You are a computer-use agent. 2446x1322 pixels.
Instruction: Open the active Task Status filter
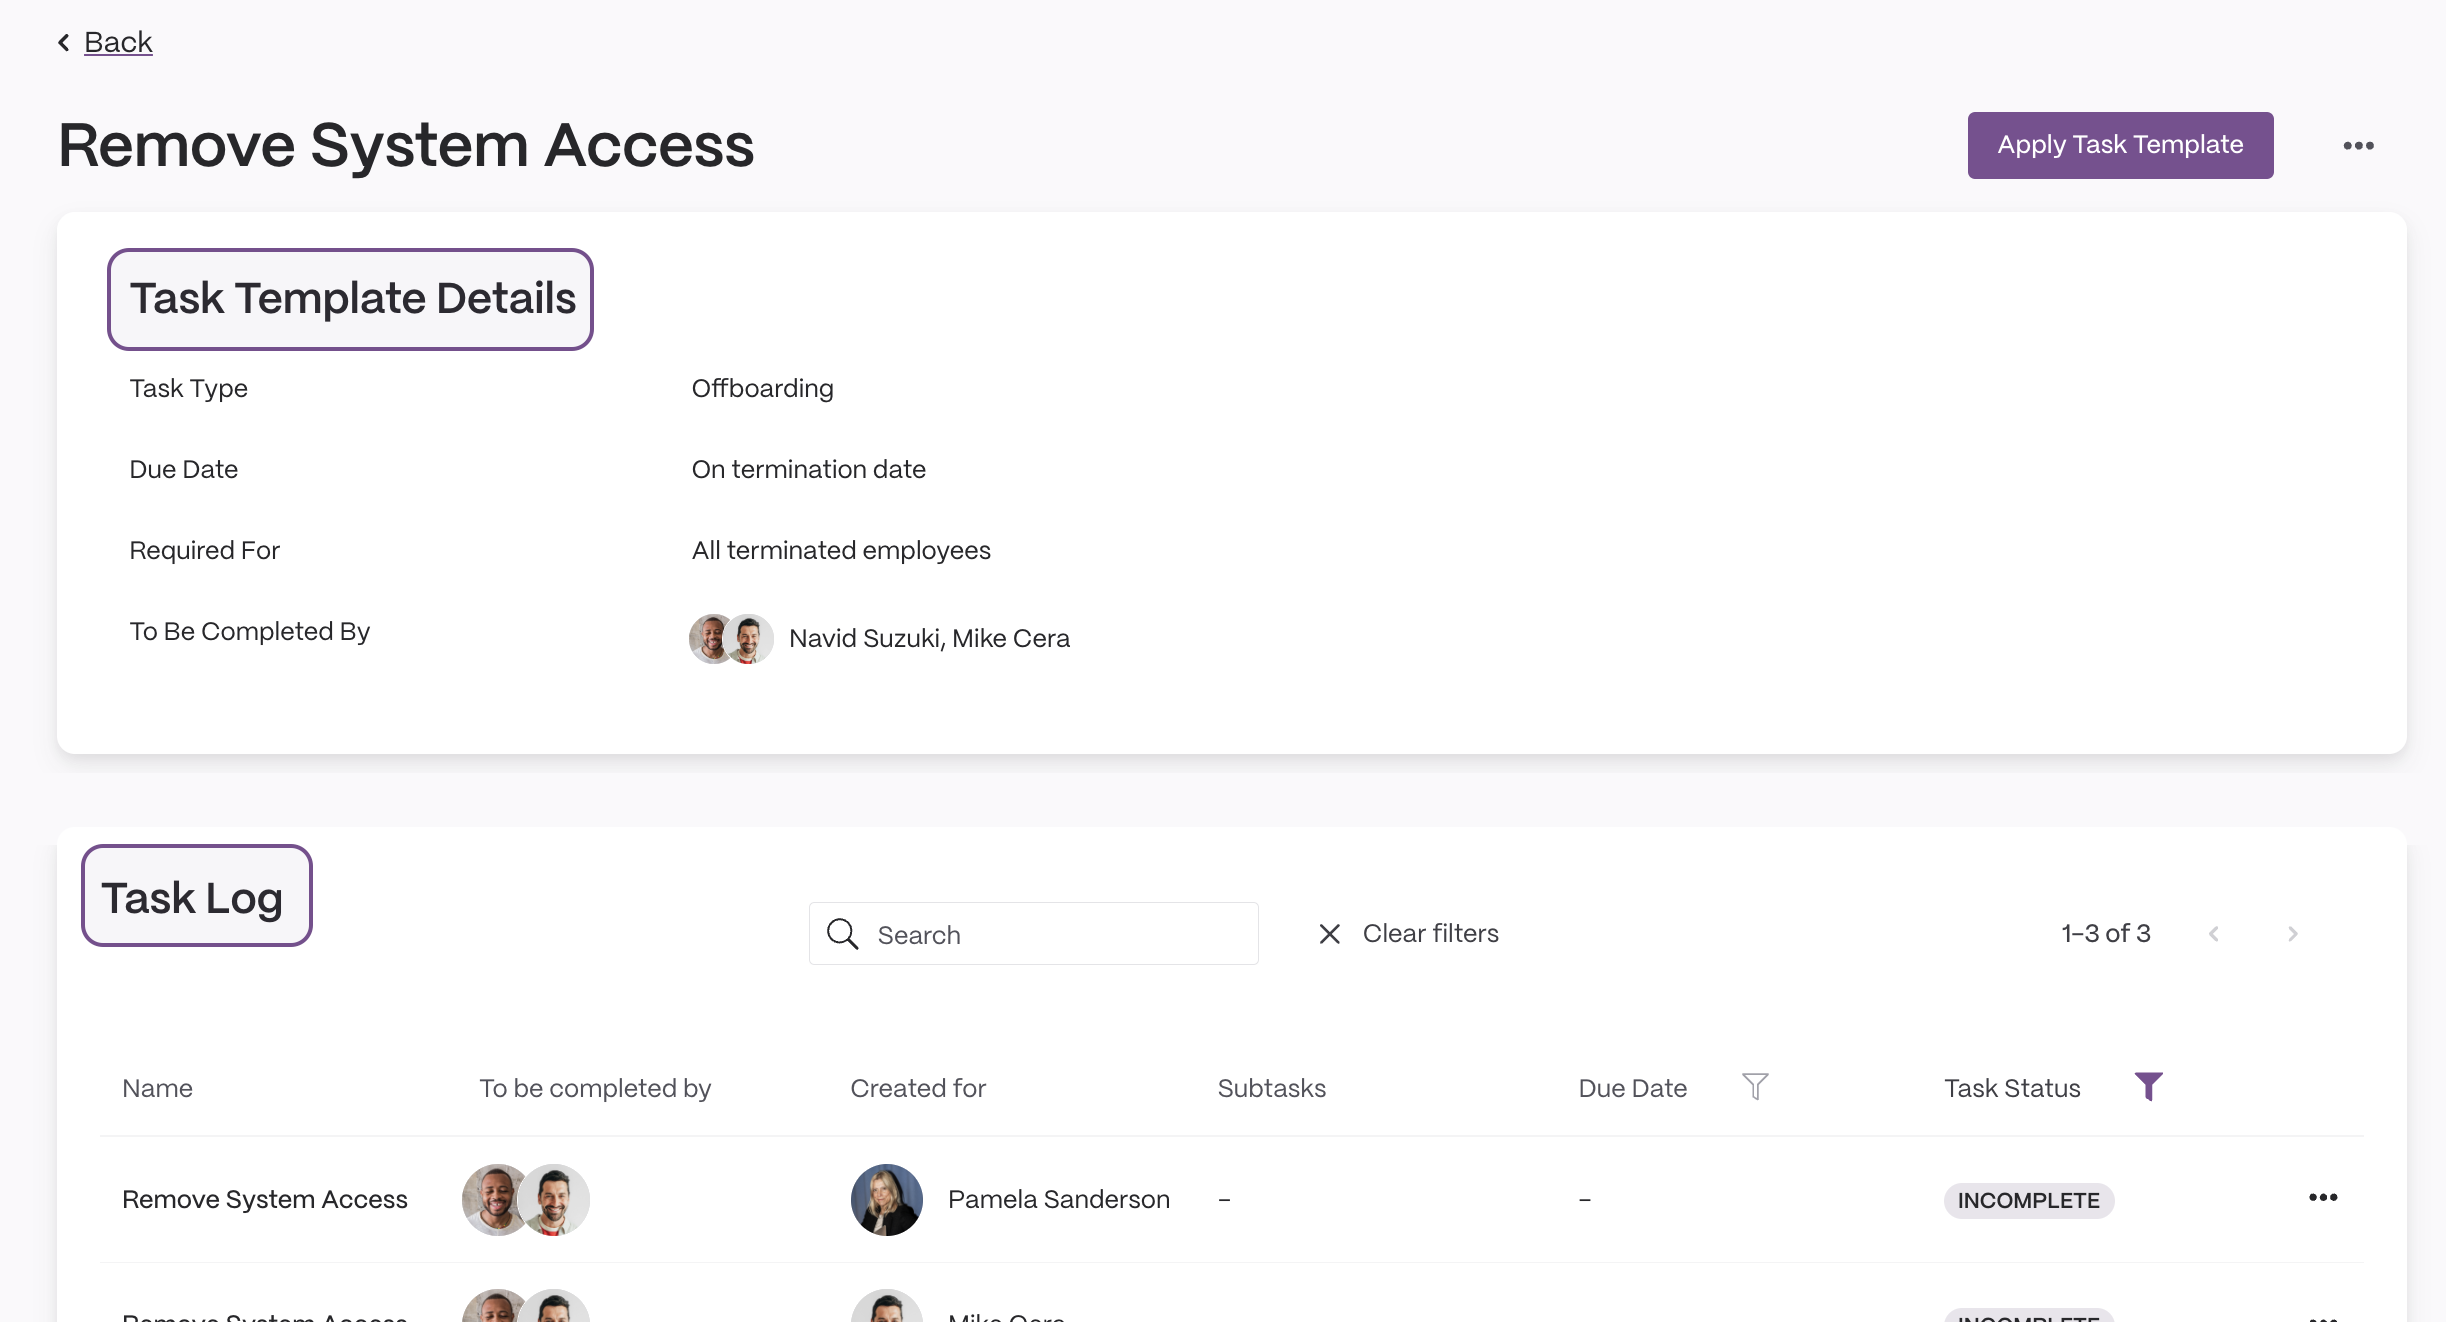point(2148,1086)
